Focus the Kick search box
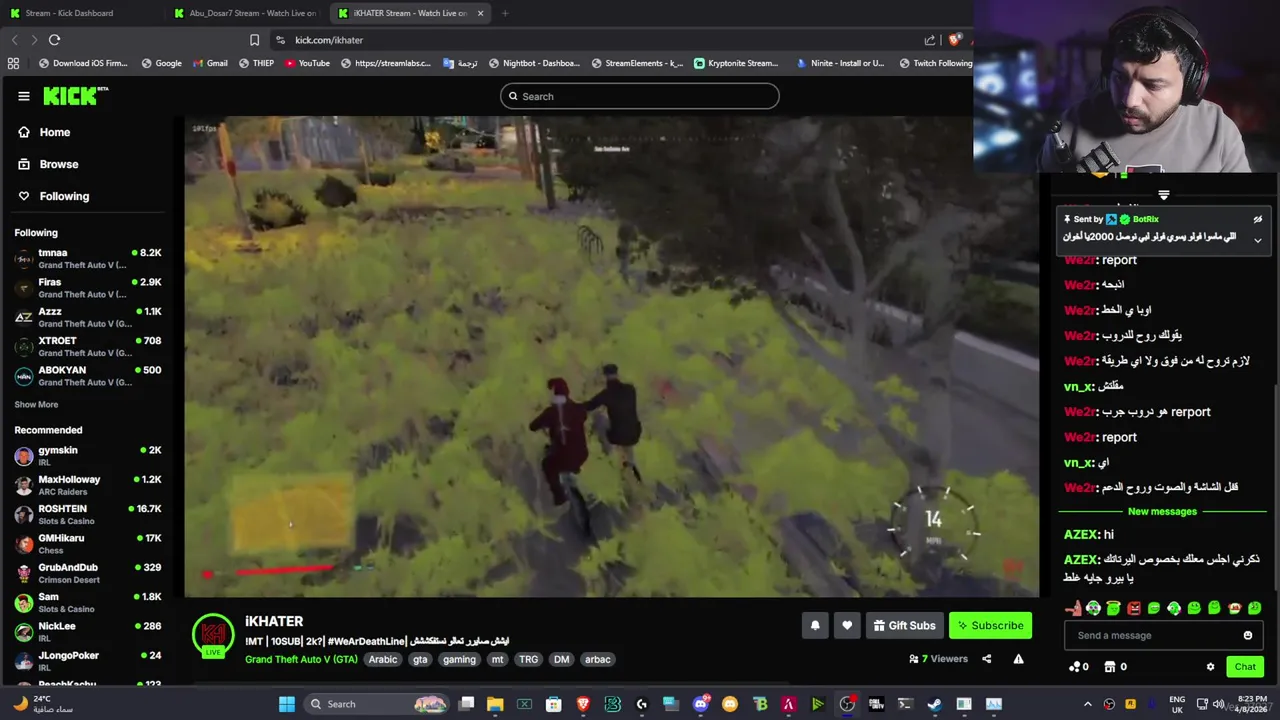 pos(640,96)
